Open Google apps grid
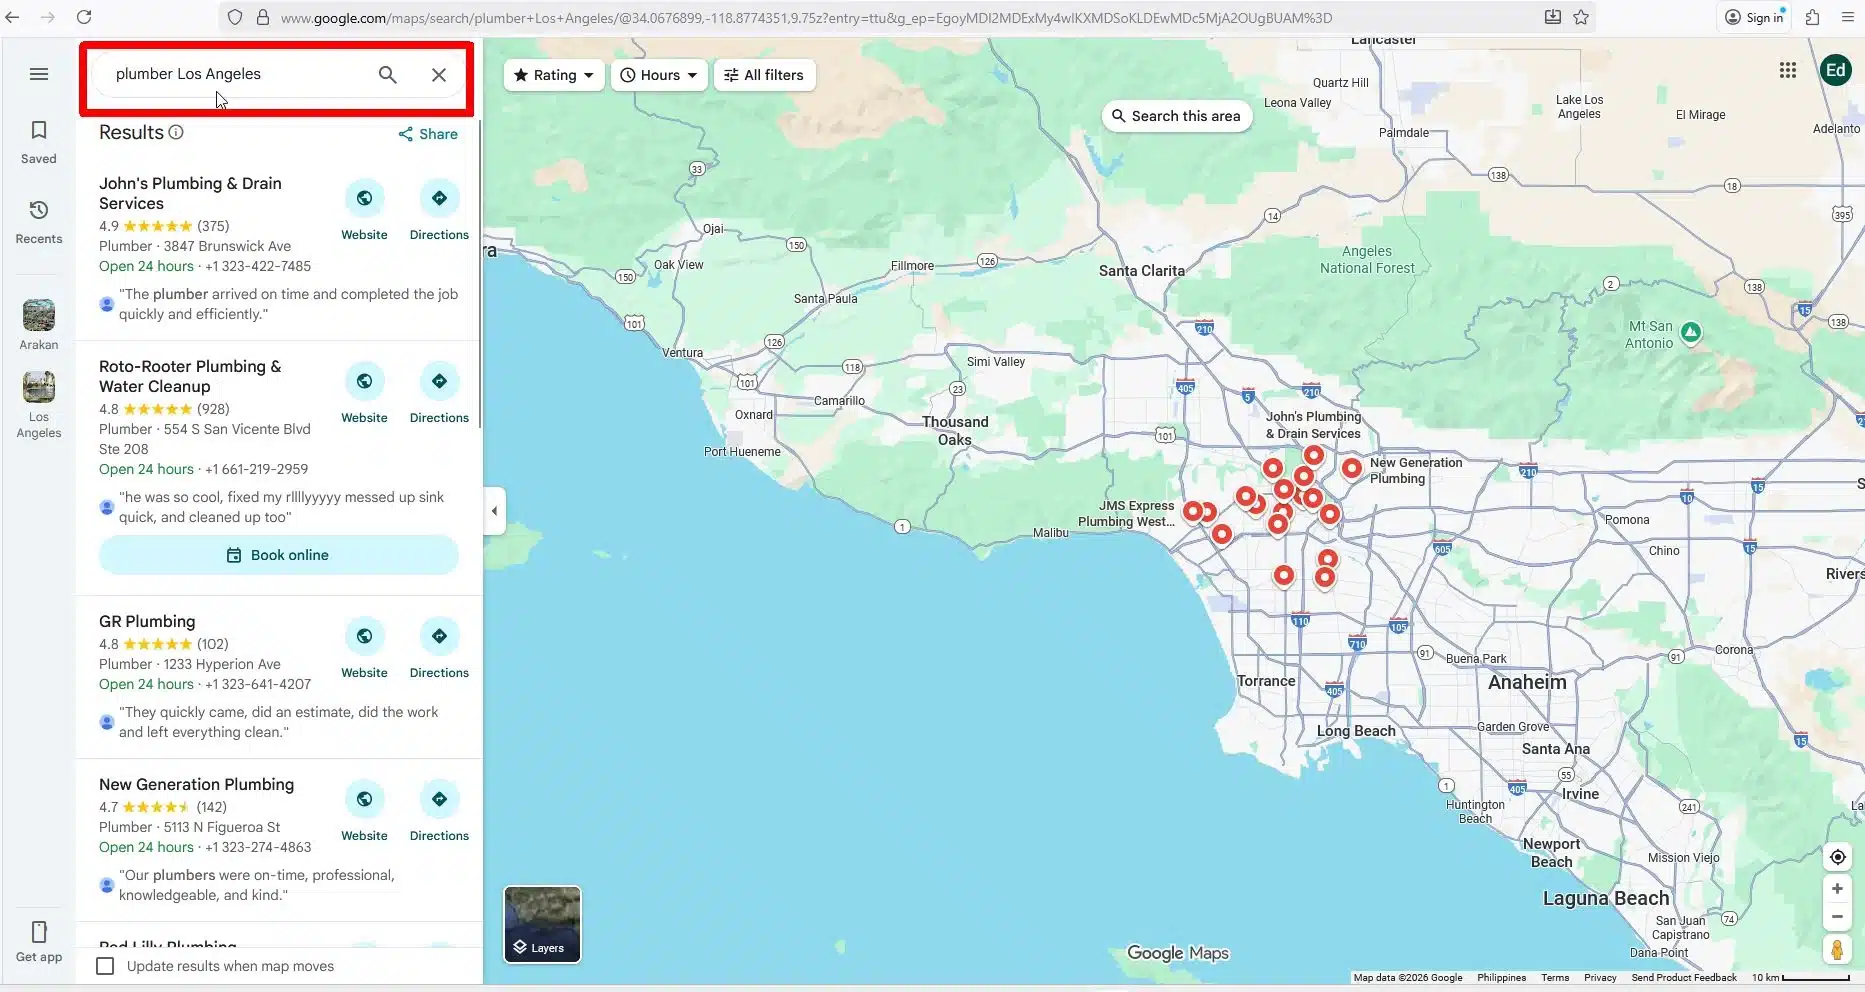Image resolution: width=1865 pixels, height=992 pixels. click(1787, 70)
